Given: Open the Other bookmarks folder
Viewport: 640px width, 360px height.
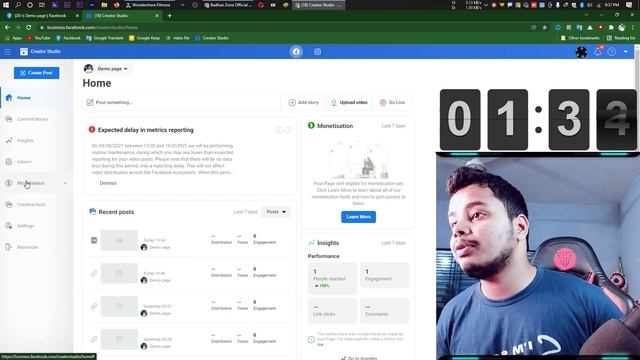Looking at the screenshot, I should point(580,38).
